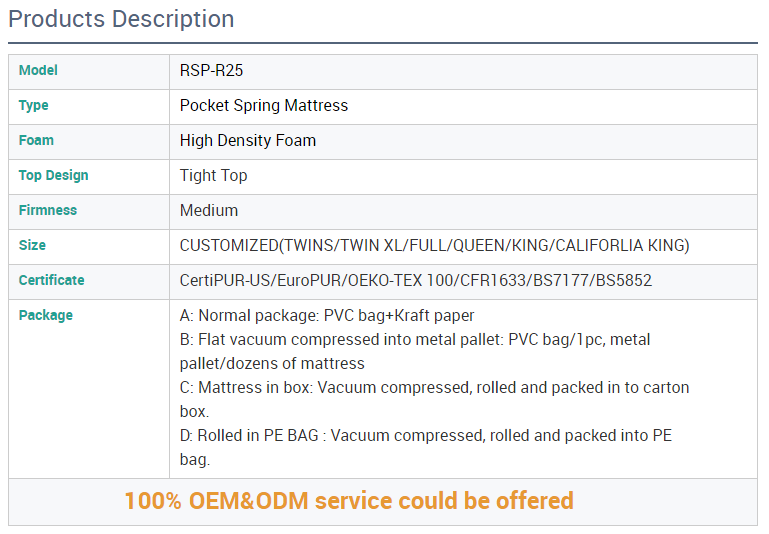Select the Size row label
The image size is (769, 534).
pyautogui.click(x=32, y=245)
